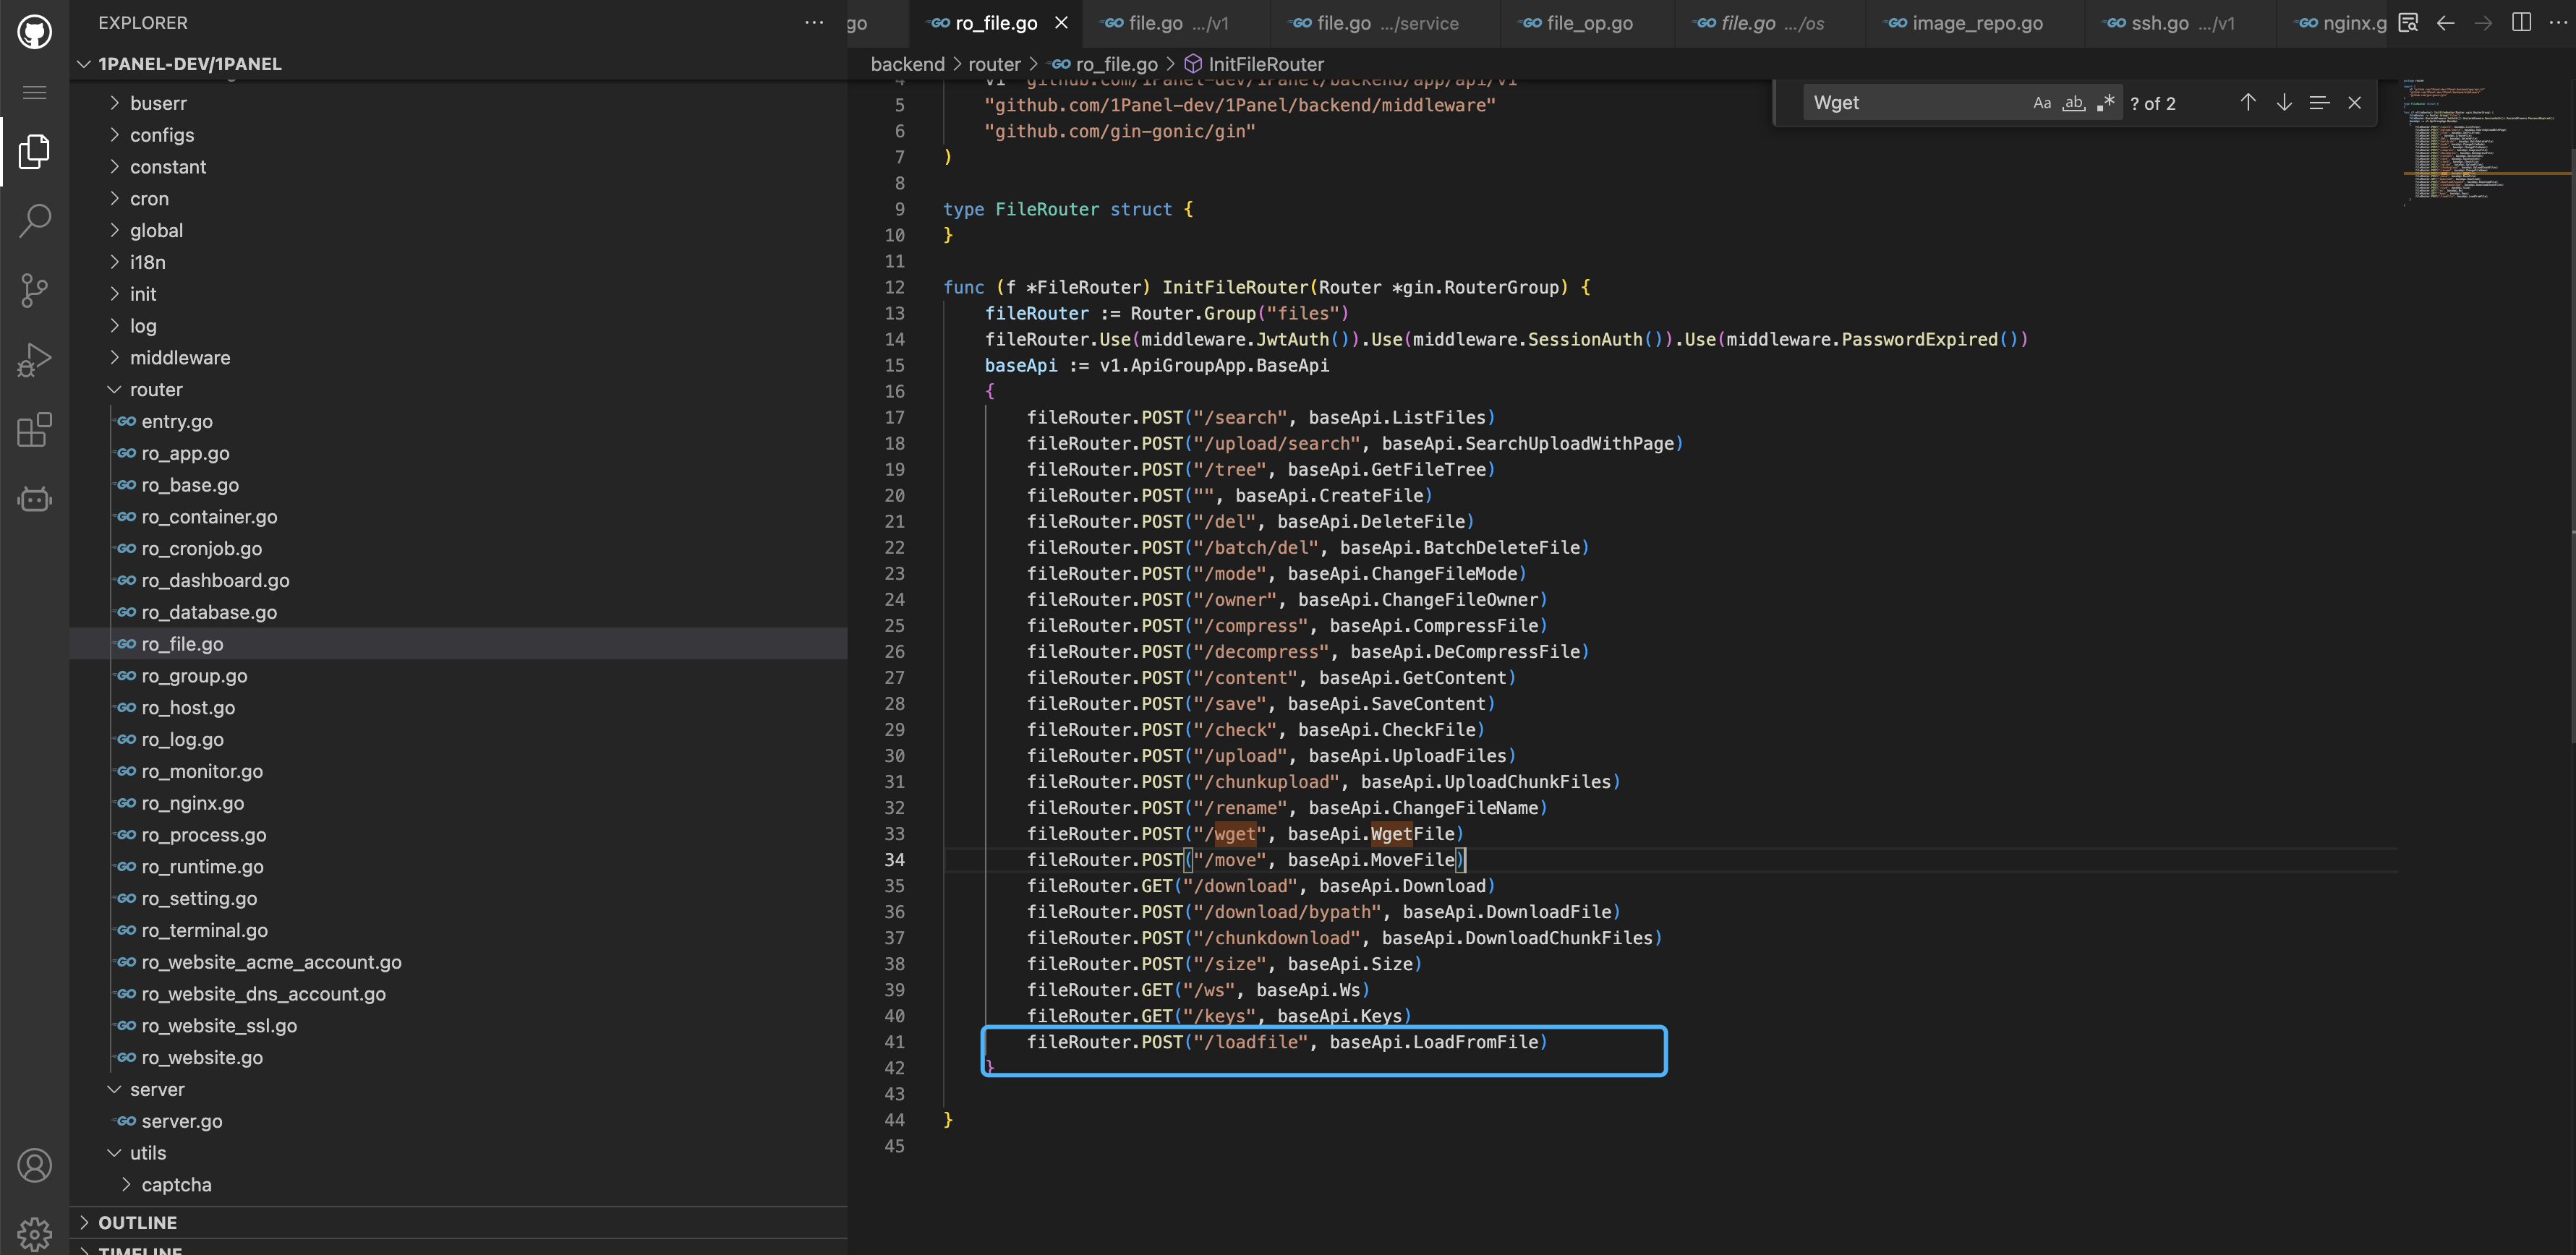Viewport: 2576px width, 1255px height.
Task: Open ro_nginx.go in the explorer
Action: pos(192,803)
